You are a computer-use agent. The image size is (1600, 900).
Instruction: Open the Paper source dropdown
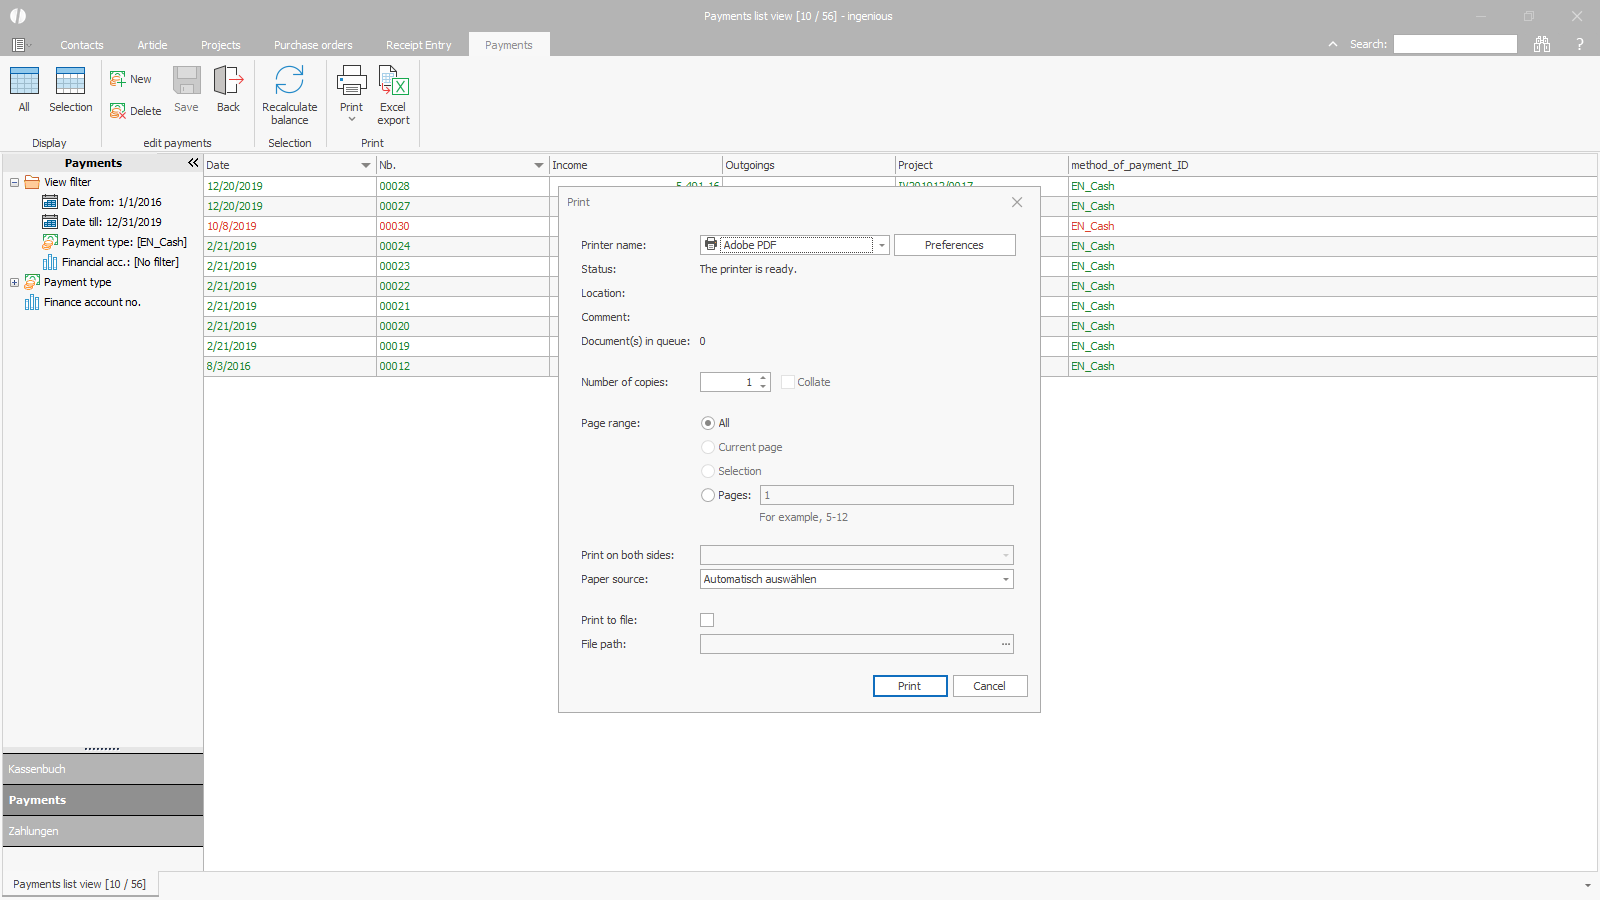point(1005,579)
